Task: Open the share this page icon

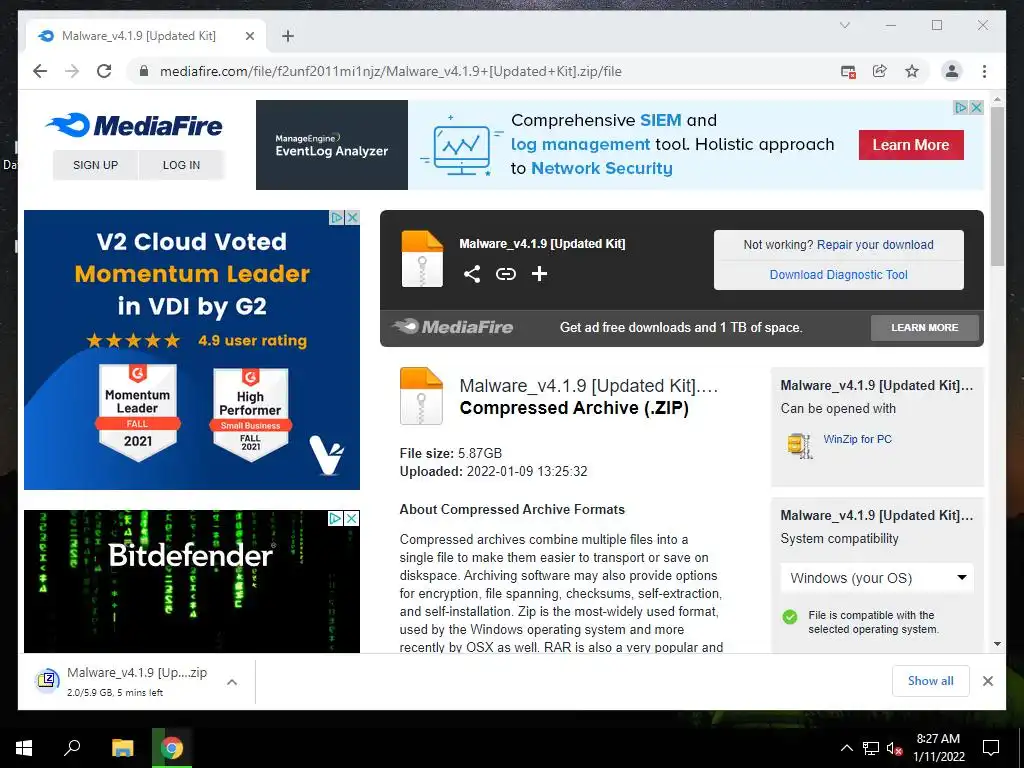Action: (880, 71)
